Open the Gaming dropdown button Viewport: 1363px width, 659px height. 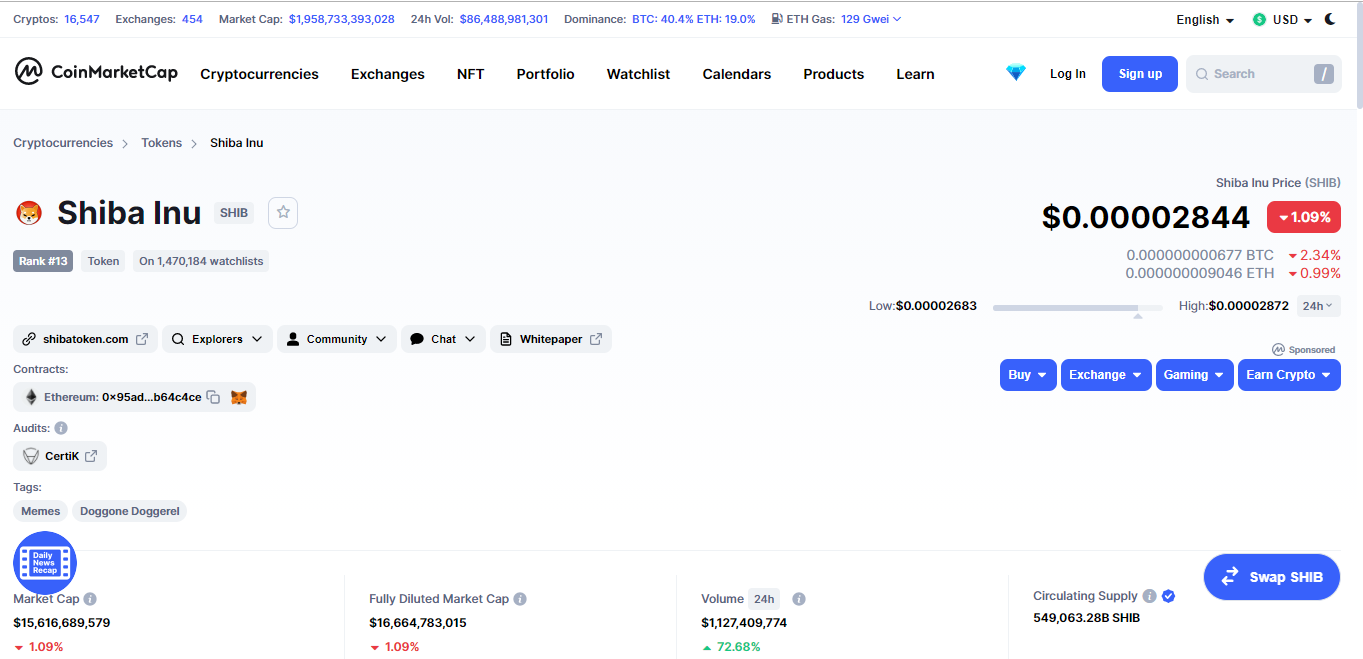[1195, 375]
